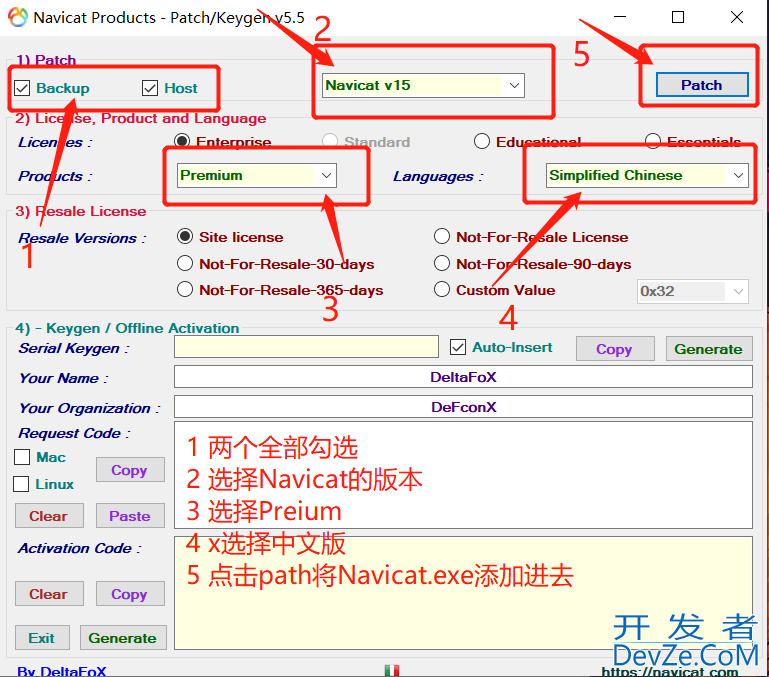
Task: Copy the serial keygen value
Action: point(615,349)
